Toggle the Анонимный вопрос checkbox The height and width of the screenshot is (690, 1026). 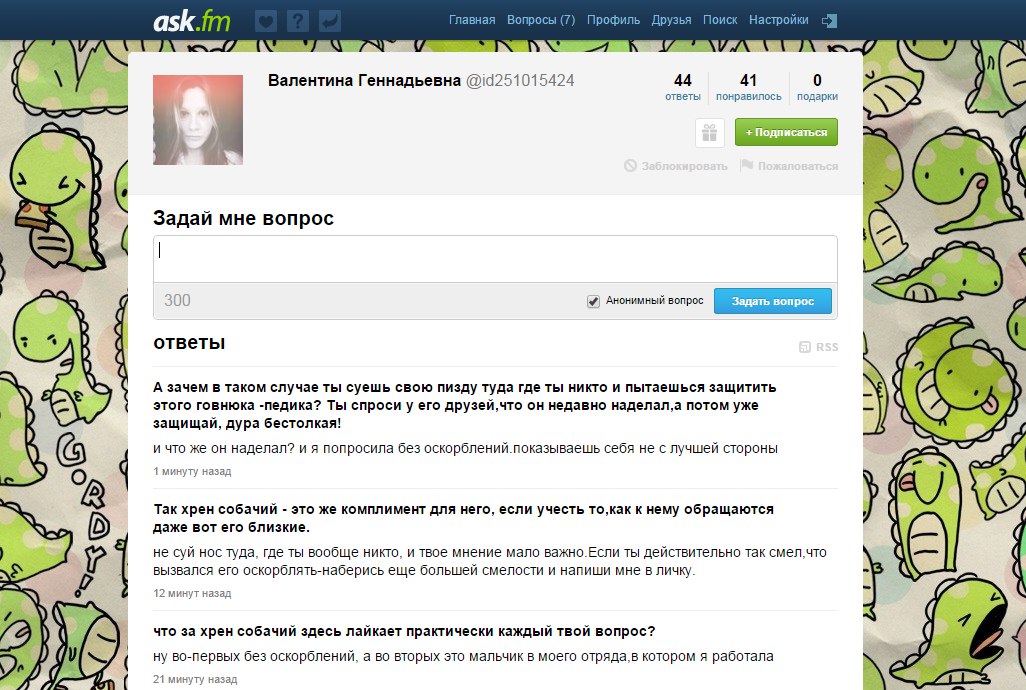pos(593,301)
